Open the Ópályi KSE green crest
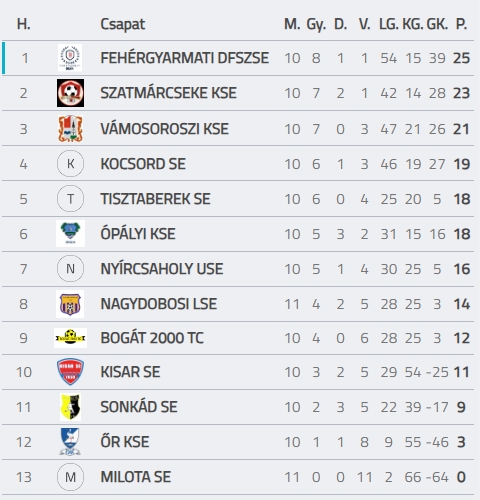480x500 pixels. coord(70,233)
